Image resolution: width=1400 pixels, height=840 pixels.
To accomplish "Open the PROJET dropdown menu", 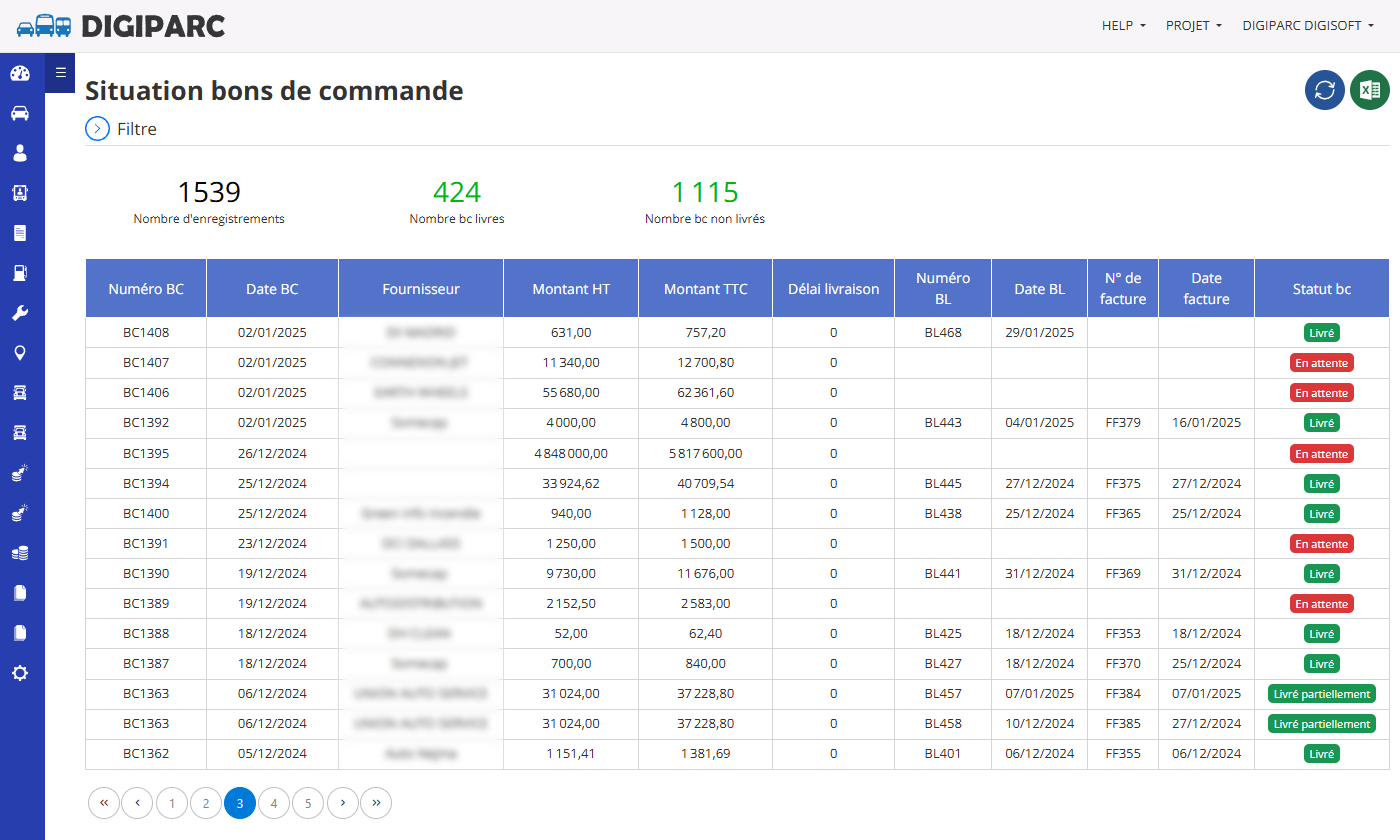I will click(1194, 26).
